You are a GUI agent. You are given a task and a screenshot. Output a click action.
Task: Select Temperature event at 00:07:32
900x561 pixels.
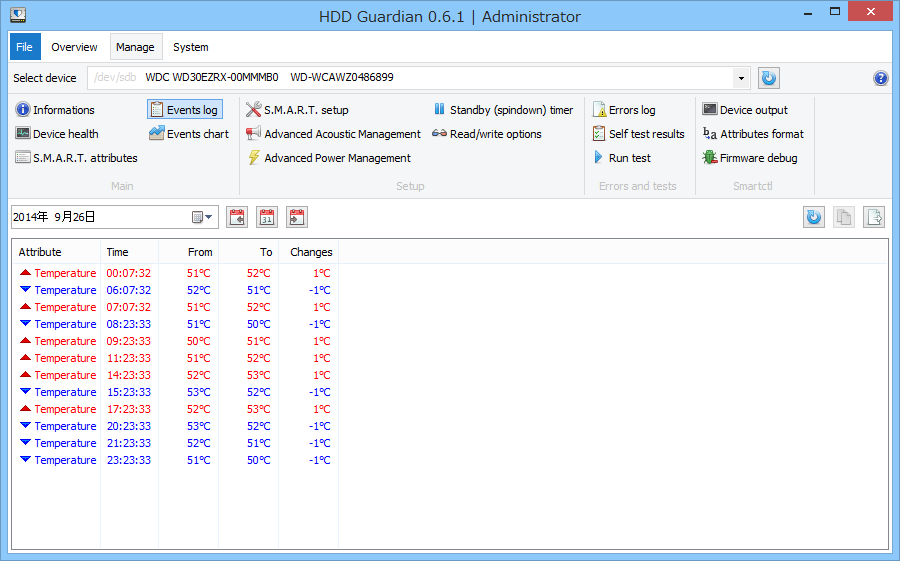click(x=175, y=273)
